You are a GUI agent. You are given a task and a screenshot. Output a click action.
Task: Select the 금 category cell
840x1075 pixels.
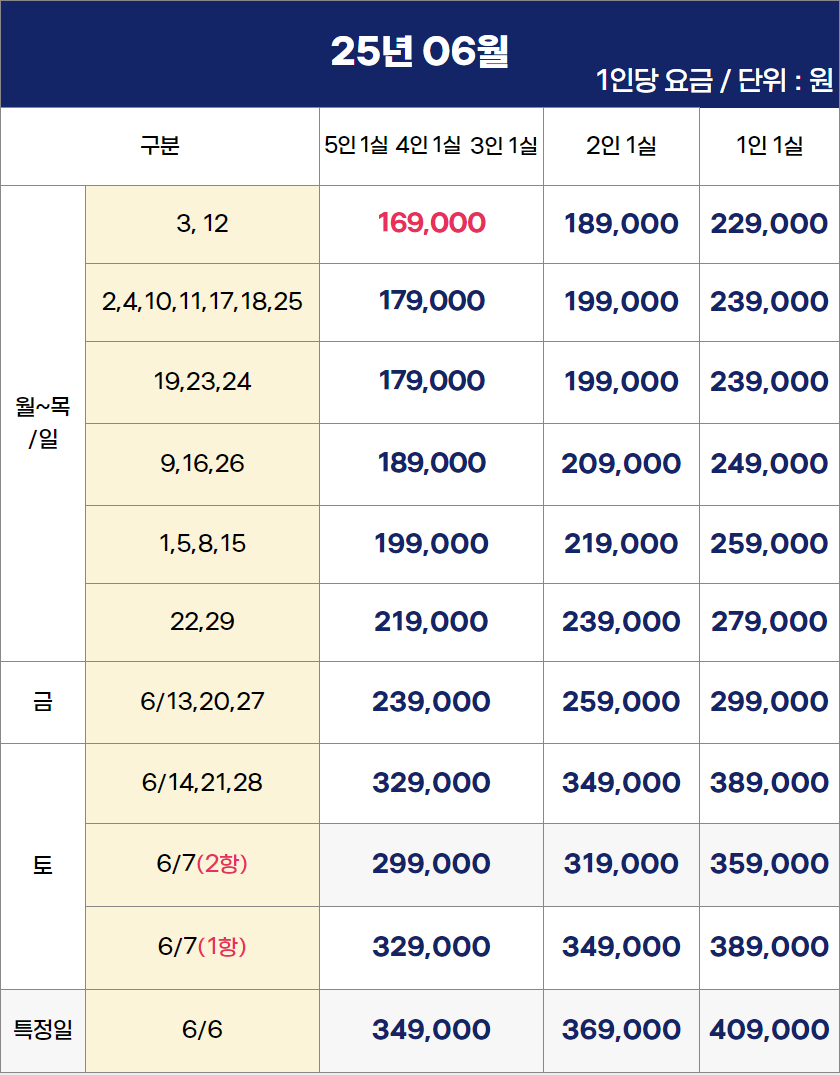[43, 702]
